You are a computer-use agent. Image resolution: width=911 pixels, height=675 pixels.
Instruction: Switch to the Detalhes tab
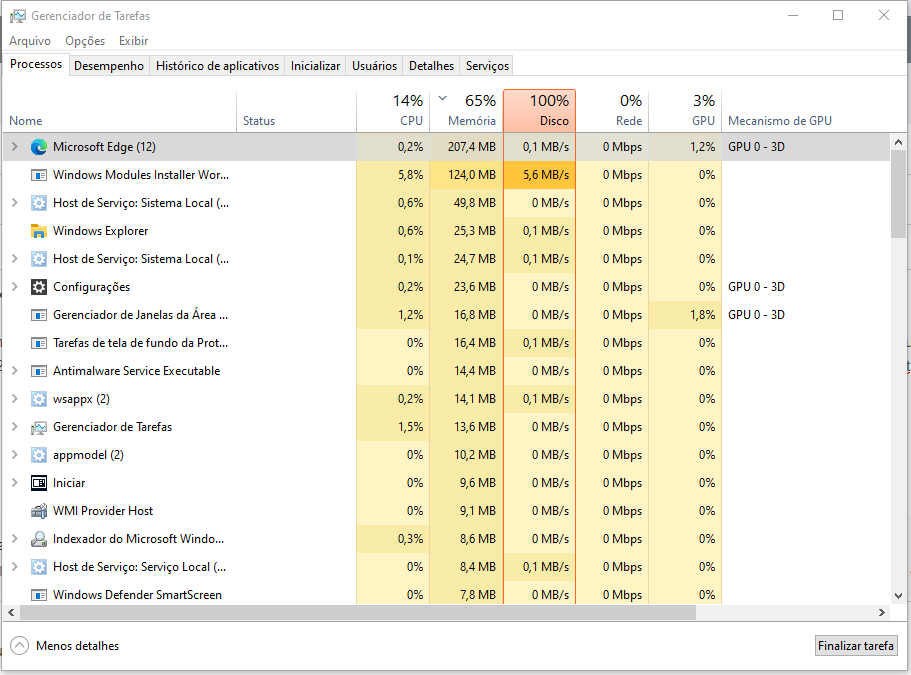tap(431, 66)
